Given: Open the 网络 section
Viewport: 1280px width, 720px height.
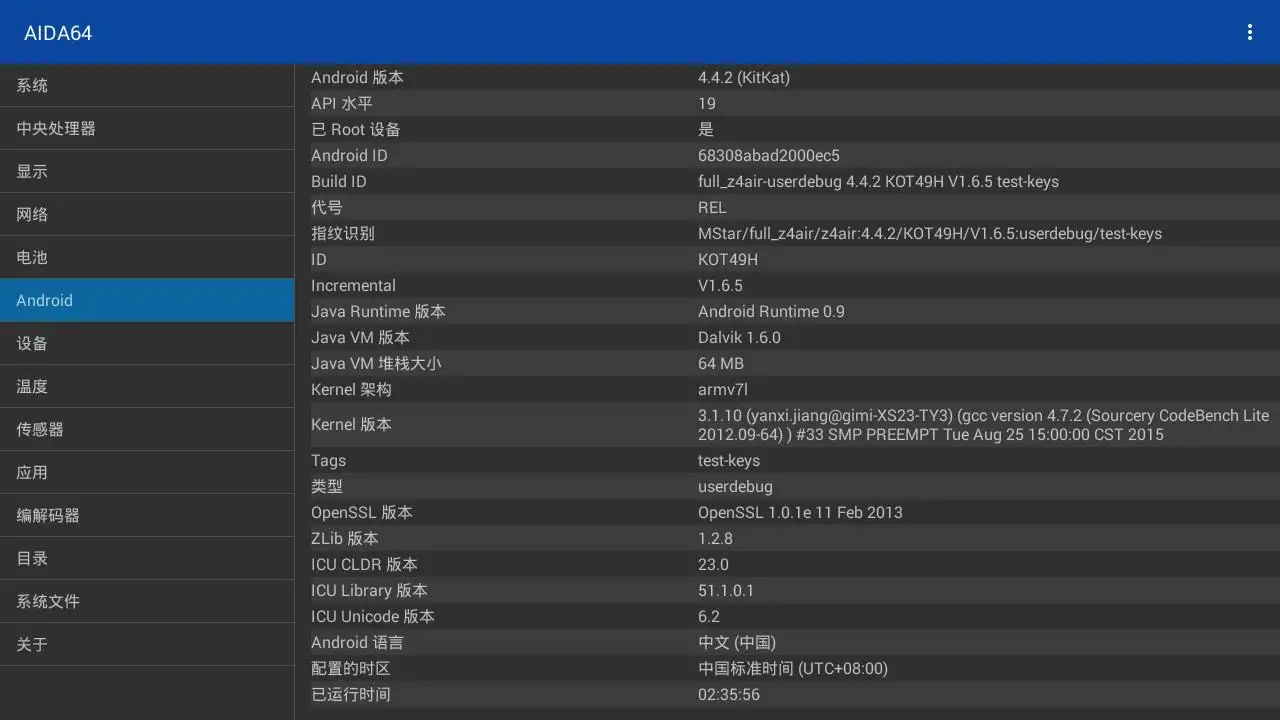Looking at the screenshot, I should coord(147,214).
